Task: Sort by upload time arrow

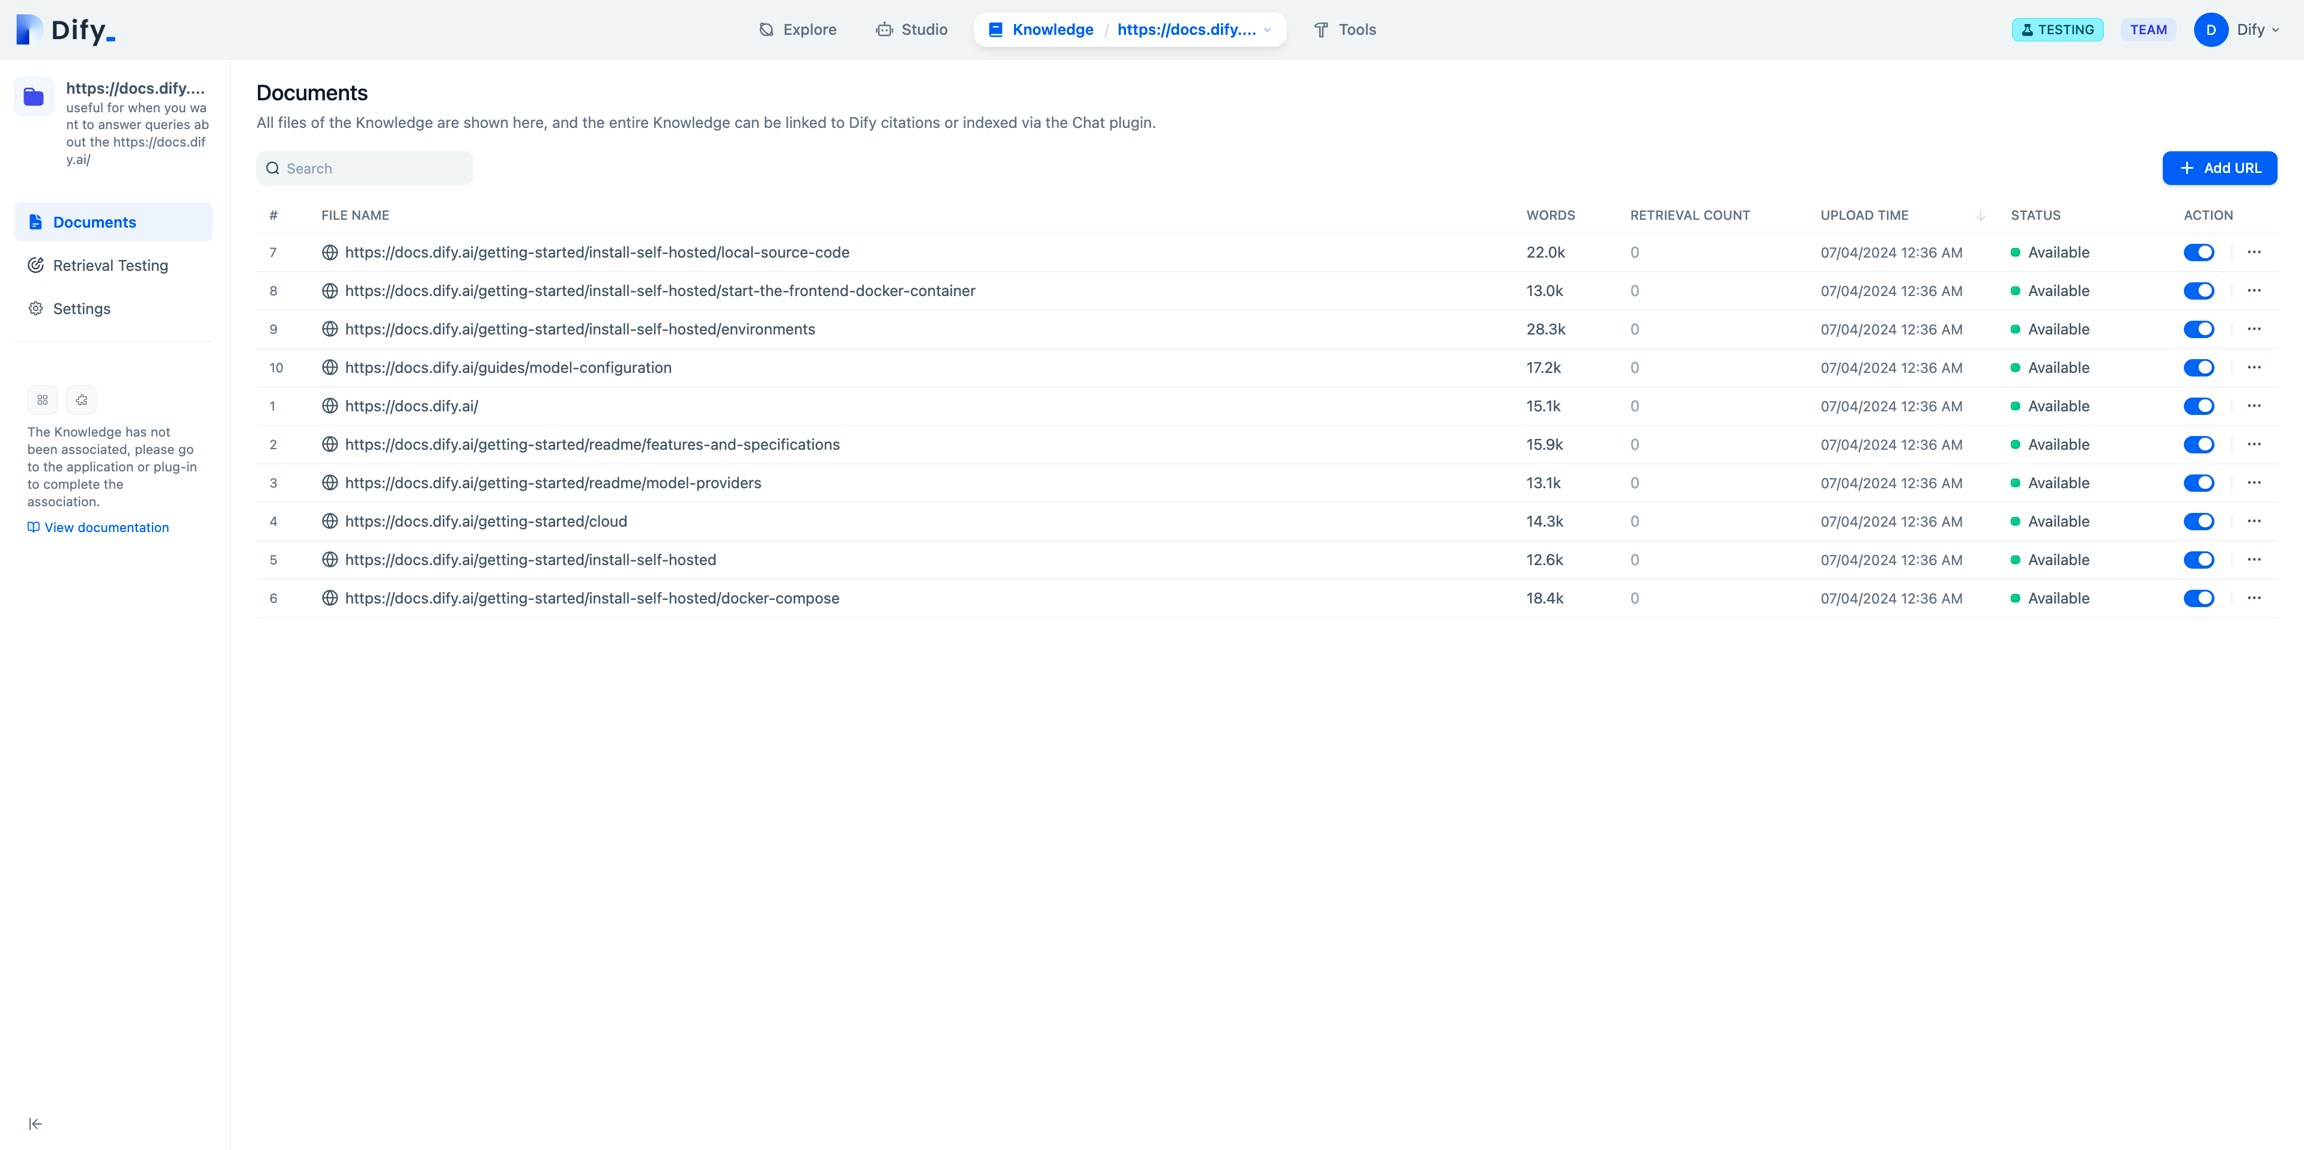Action: tap(1980, 215)
